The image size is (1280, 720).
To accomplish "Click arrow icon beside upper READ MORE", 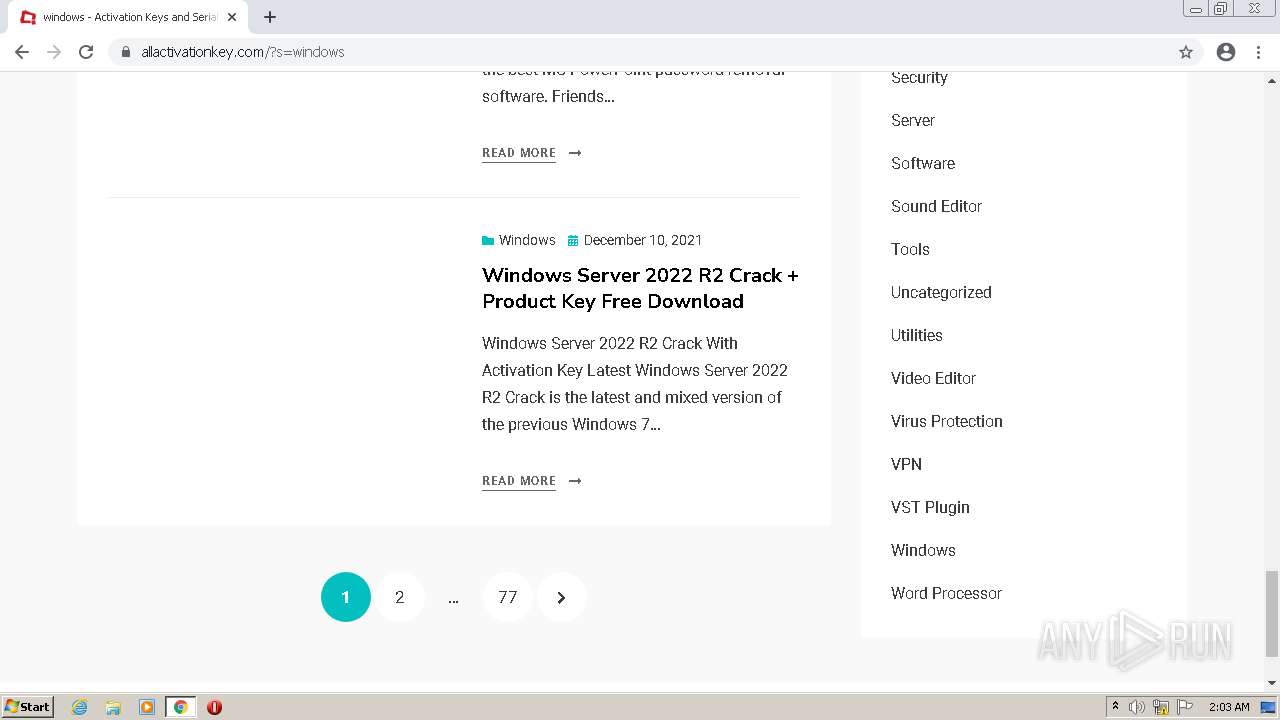I will [x=575, y=153].
